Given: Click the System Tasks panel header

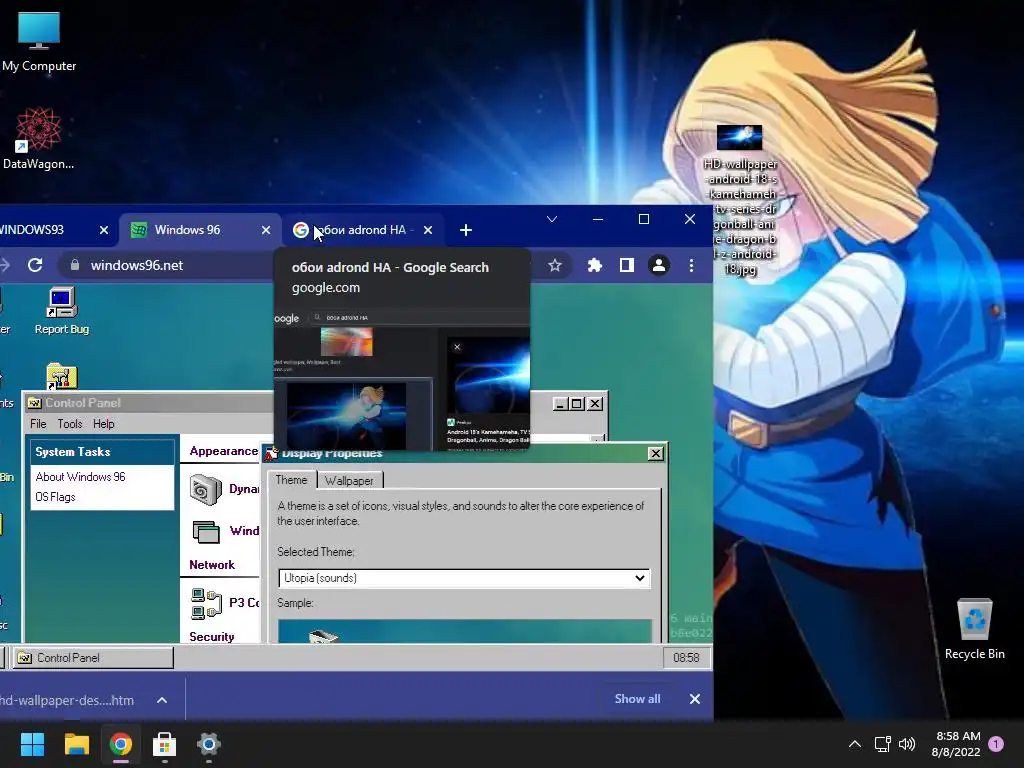Looking at the screenshot, I should [x=103, y=452].
